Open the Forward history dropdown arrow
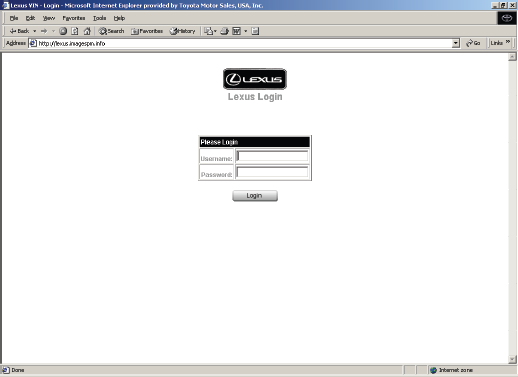 pyautogui.click(x=53, y=31)
